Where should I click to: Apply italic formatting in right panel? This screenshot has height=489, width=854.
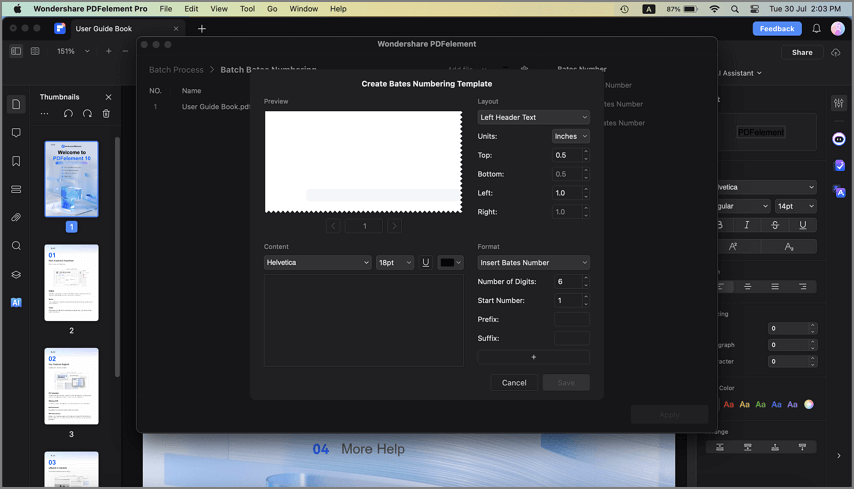[x=747, y=225]
